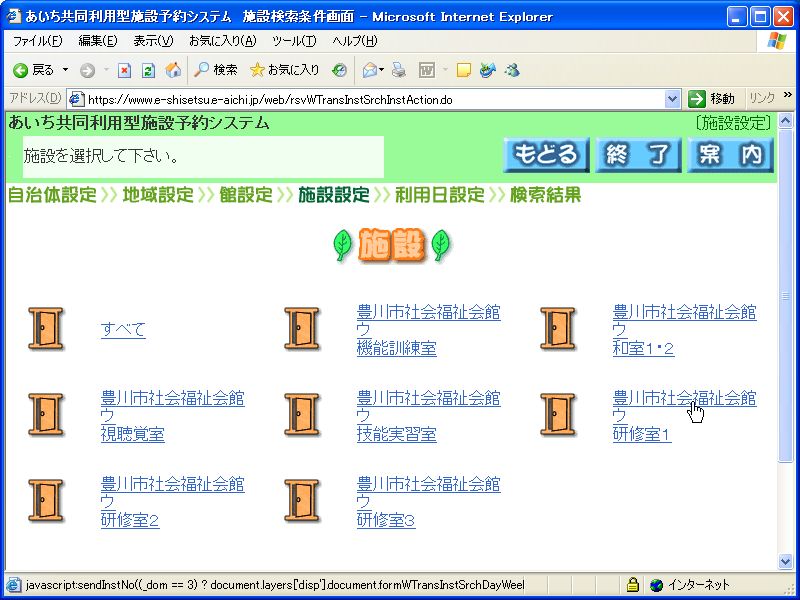The height and width of the screenshot is (600, 800).
Task: Open the ツール(T) menu
Action: tap(294, 41)
